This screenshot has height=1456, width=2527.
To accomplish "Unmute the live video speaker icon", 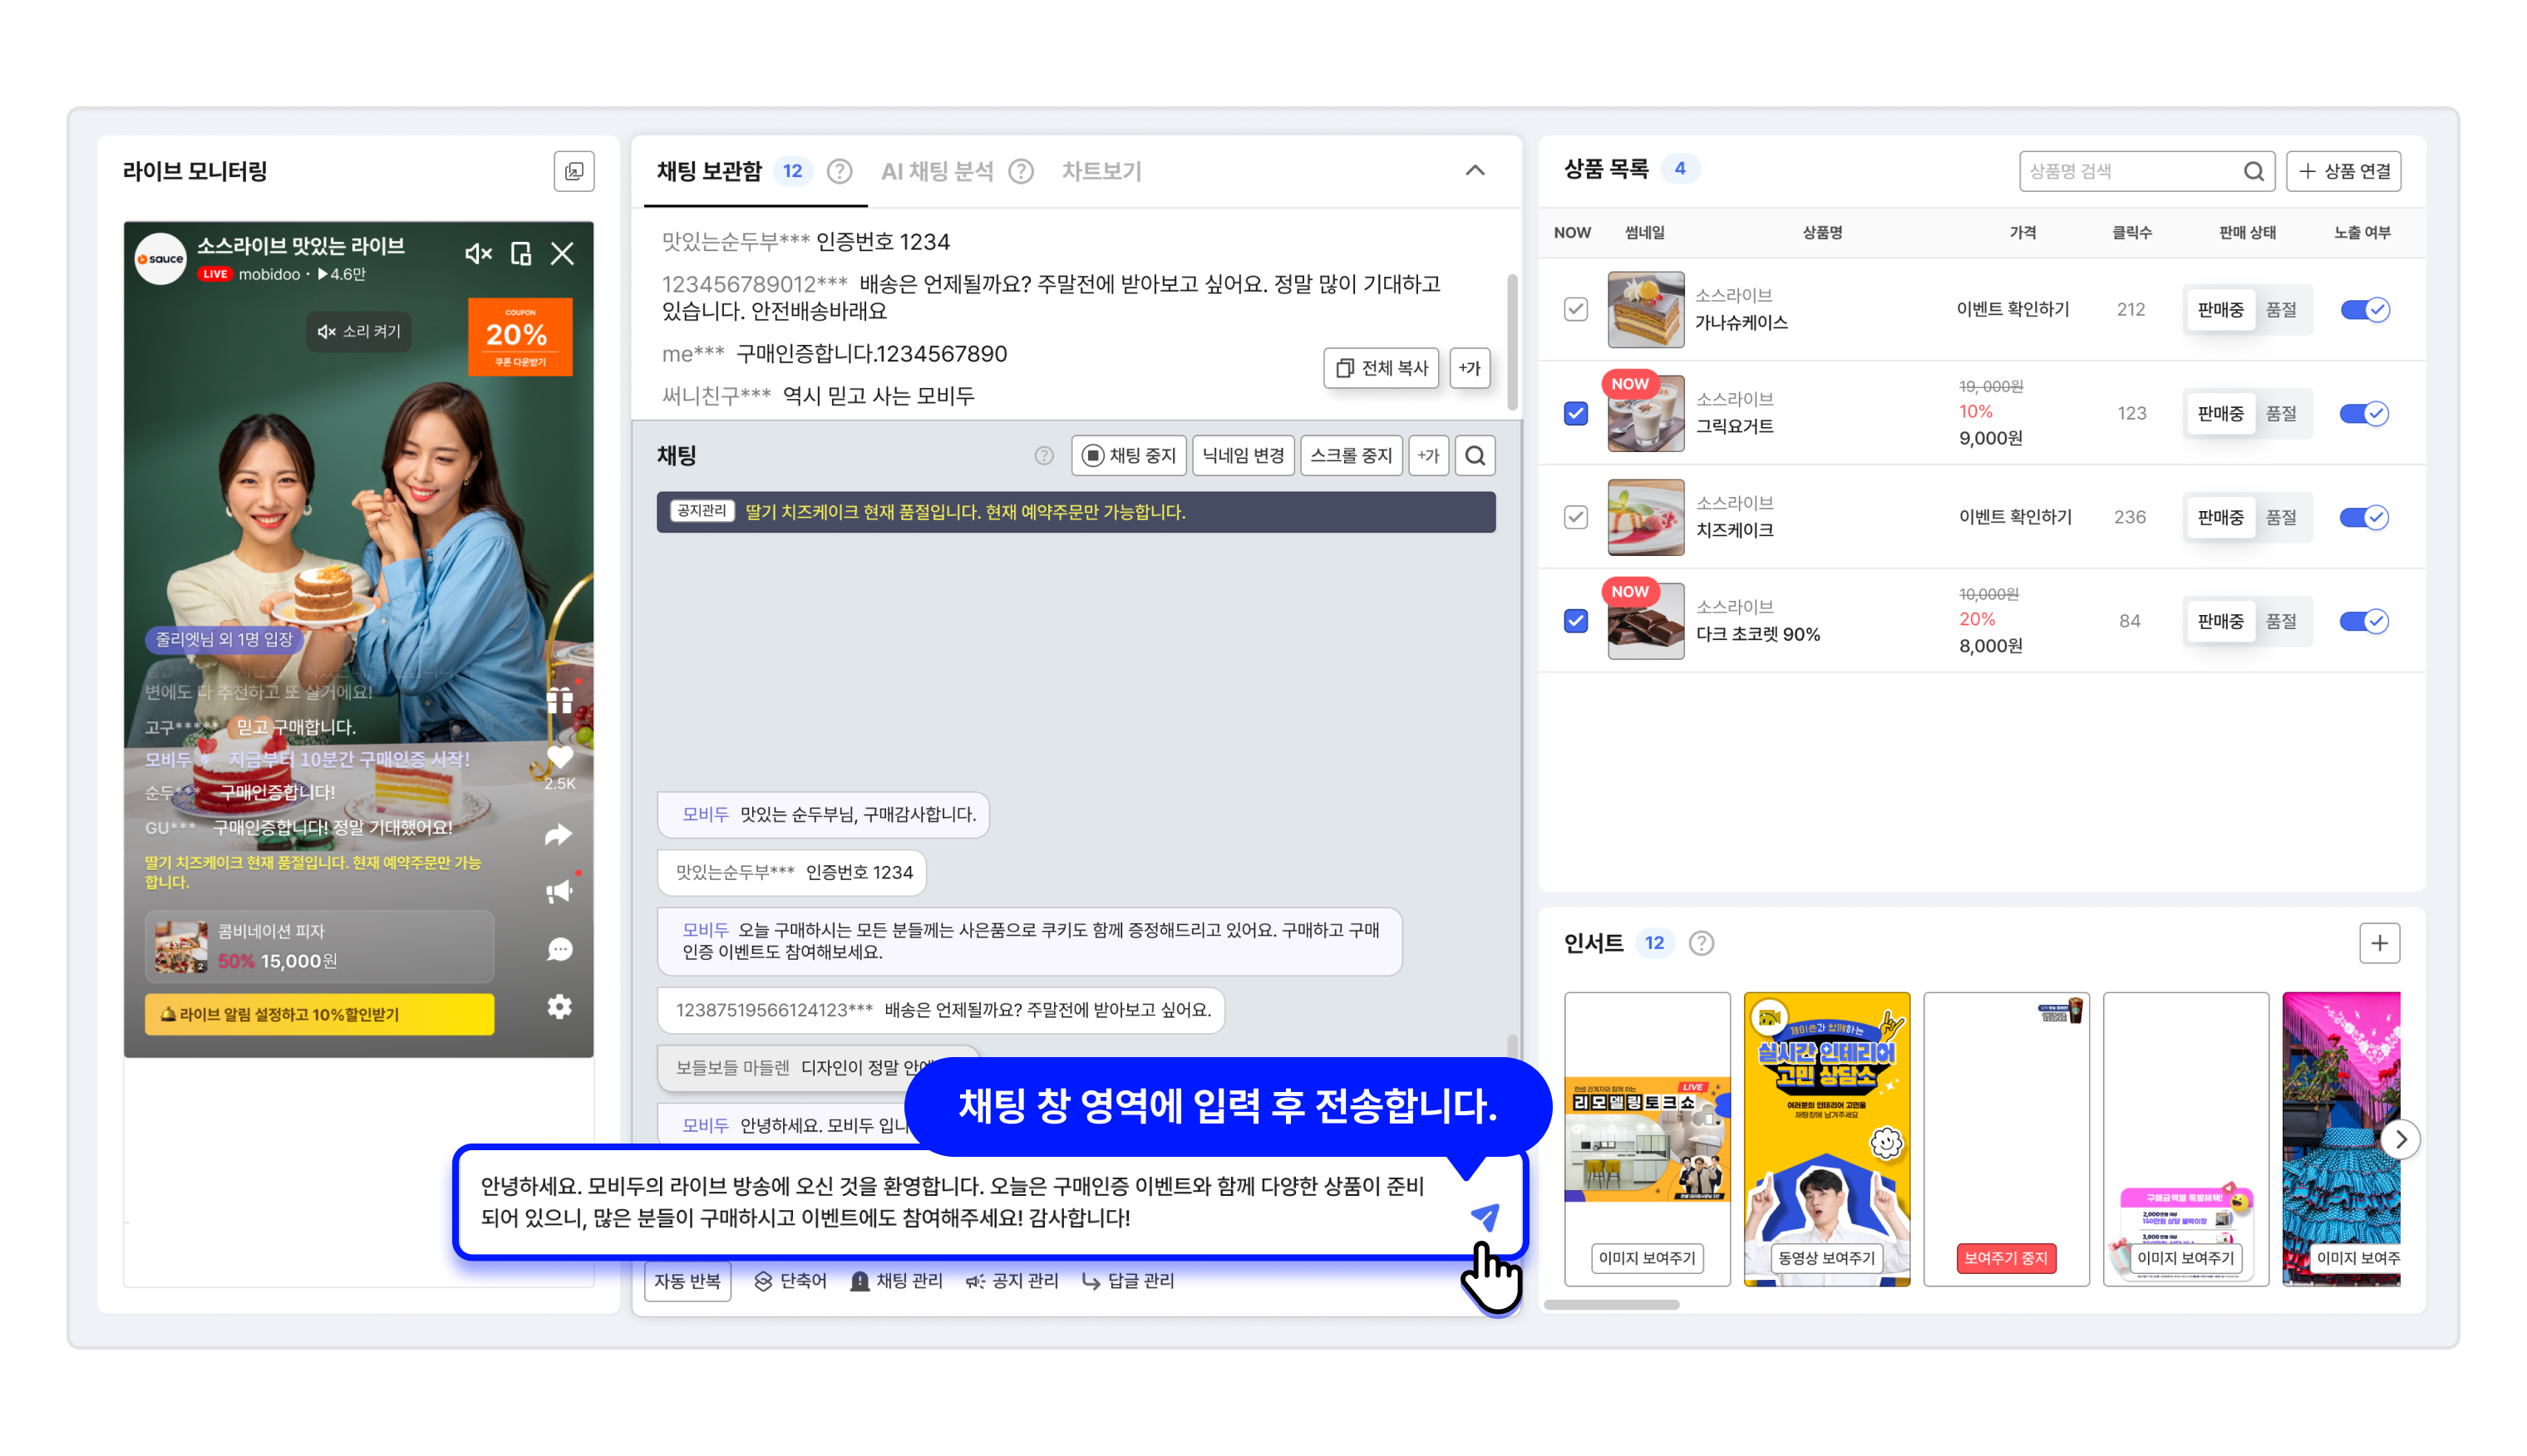I will click(478, 254).
